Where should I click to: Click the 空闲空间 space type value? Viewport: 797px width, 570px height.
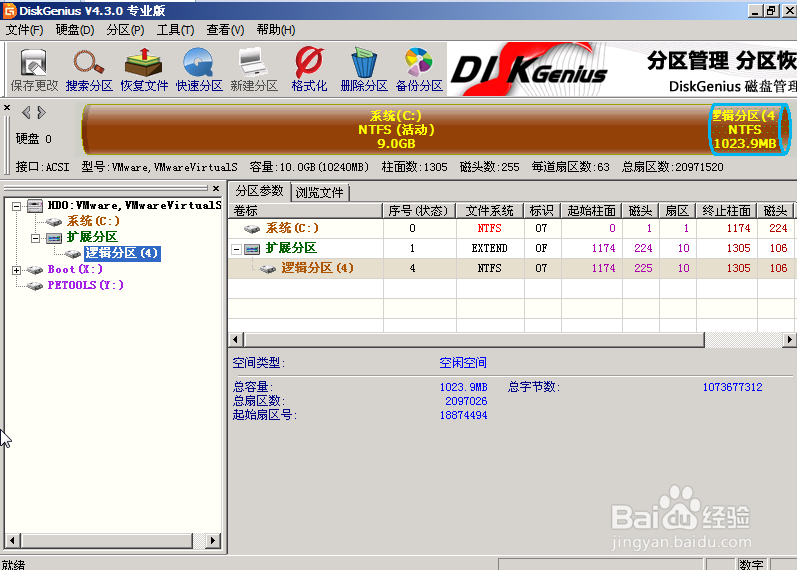[x=463, y=363]
